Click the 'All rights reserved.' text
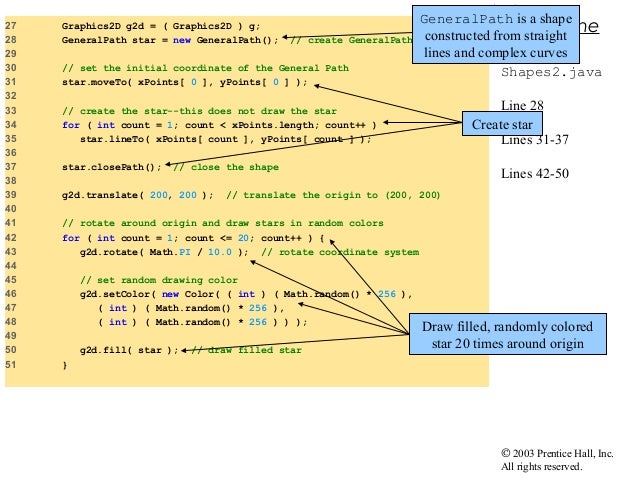 (542, 466)
